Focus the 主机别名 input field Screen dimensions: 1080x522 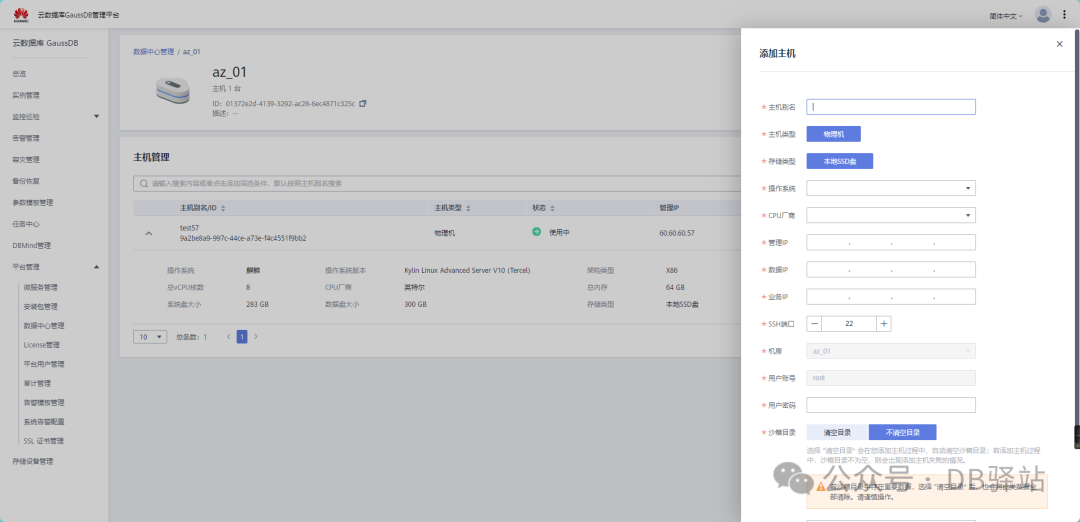(x=891, y=107)
